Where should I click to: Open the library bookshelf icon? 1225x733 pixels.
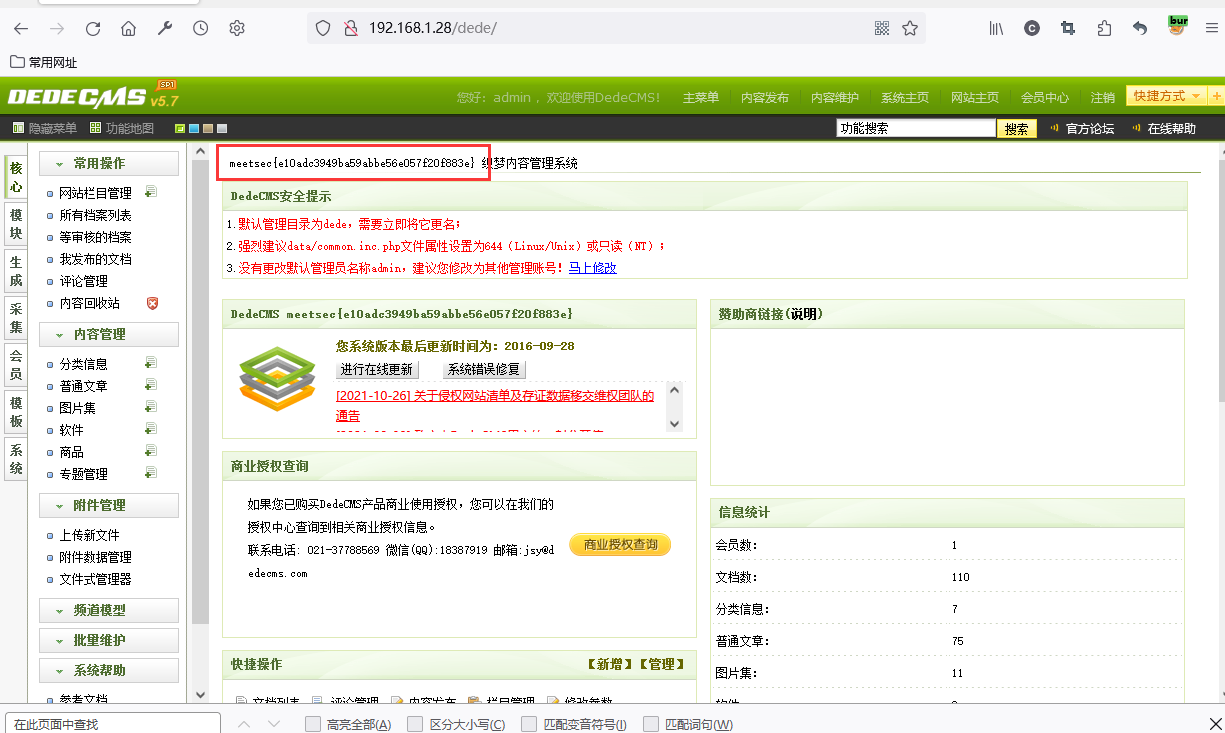[996, 28]
